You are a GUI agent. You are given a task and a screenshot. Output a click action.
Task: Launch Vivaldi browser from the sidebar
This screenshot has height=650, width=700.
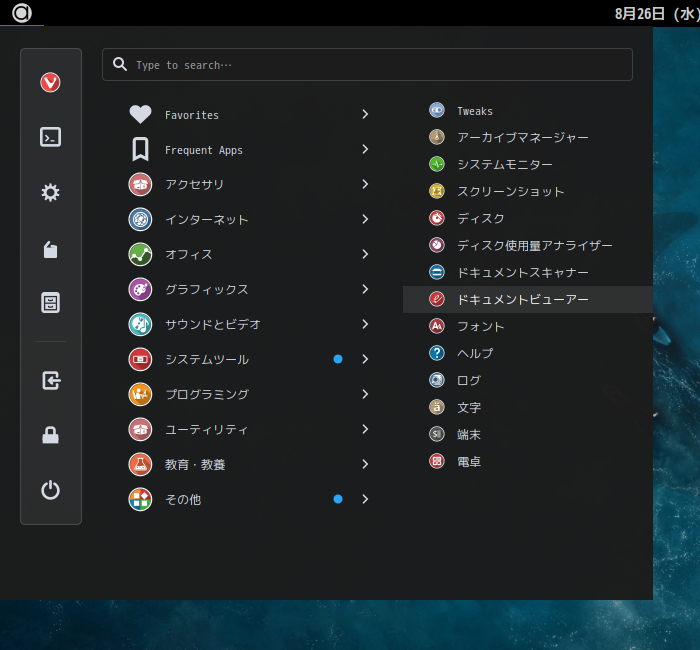pos(50,83)
